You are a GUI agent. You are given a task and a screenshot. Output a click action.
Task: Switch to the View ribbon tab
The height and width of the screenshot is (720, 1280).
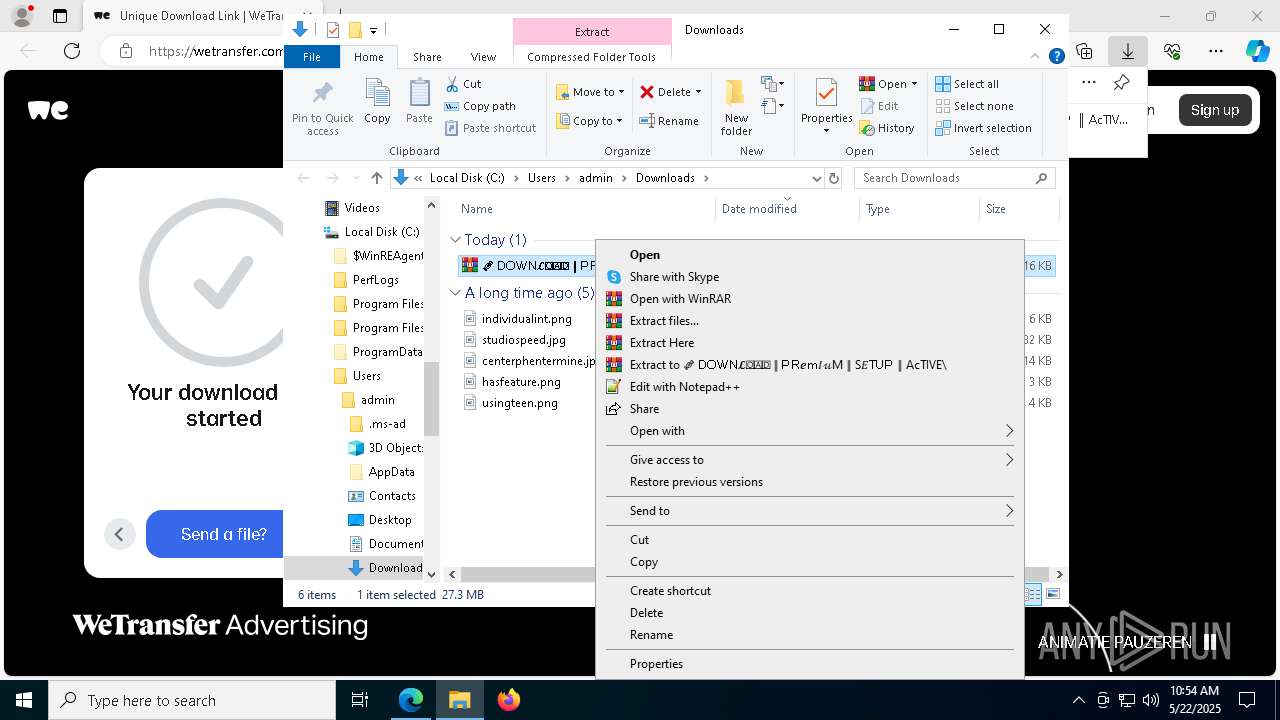(x=483, y=57)
